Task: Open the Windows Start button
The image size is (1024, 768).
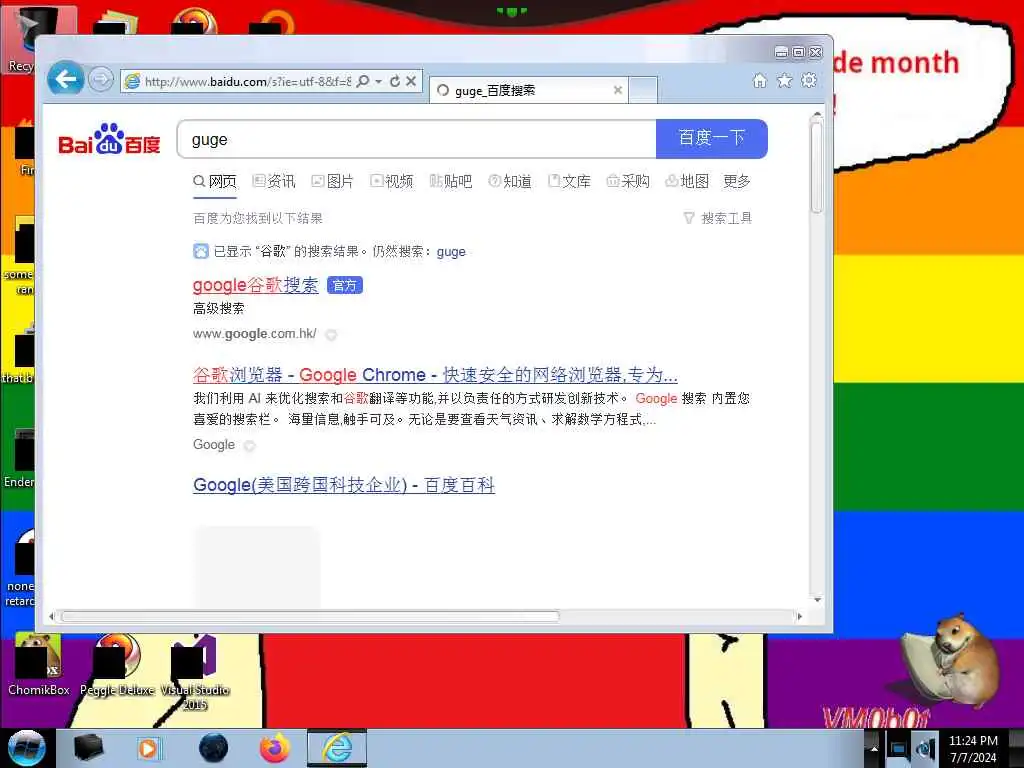Action: pos(26,748)
